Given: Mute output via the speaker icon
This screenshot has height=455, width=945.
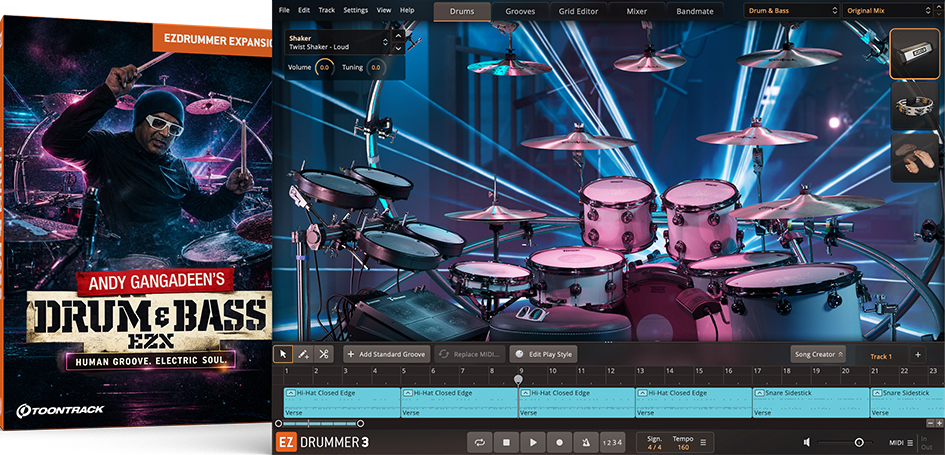Looking at the screenshot, I should point(807,443).
